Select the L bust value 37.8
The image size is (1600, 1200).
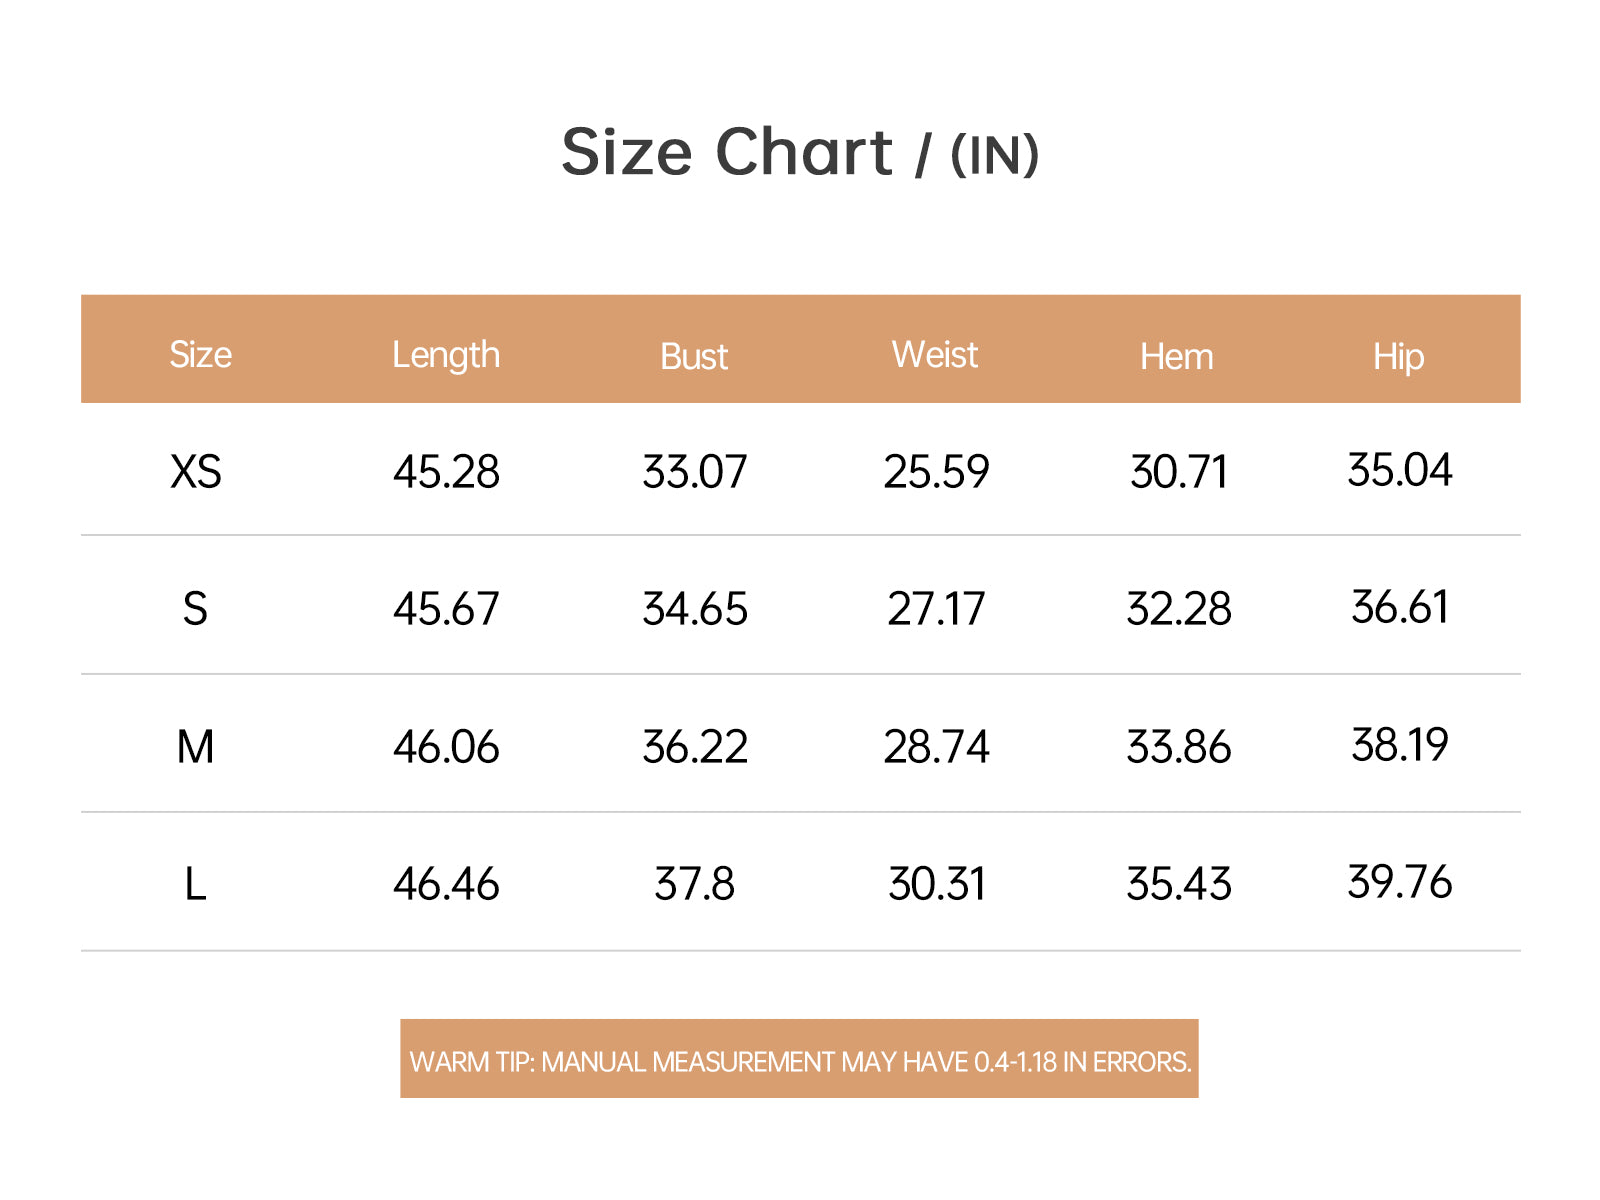point(695,884)
